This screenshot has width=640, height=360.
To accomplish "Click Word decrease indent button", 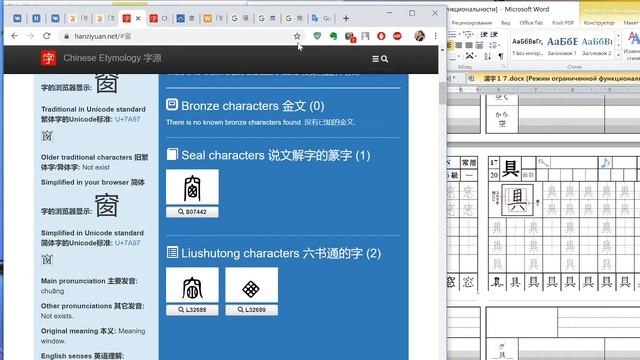I will (484, 34).
